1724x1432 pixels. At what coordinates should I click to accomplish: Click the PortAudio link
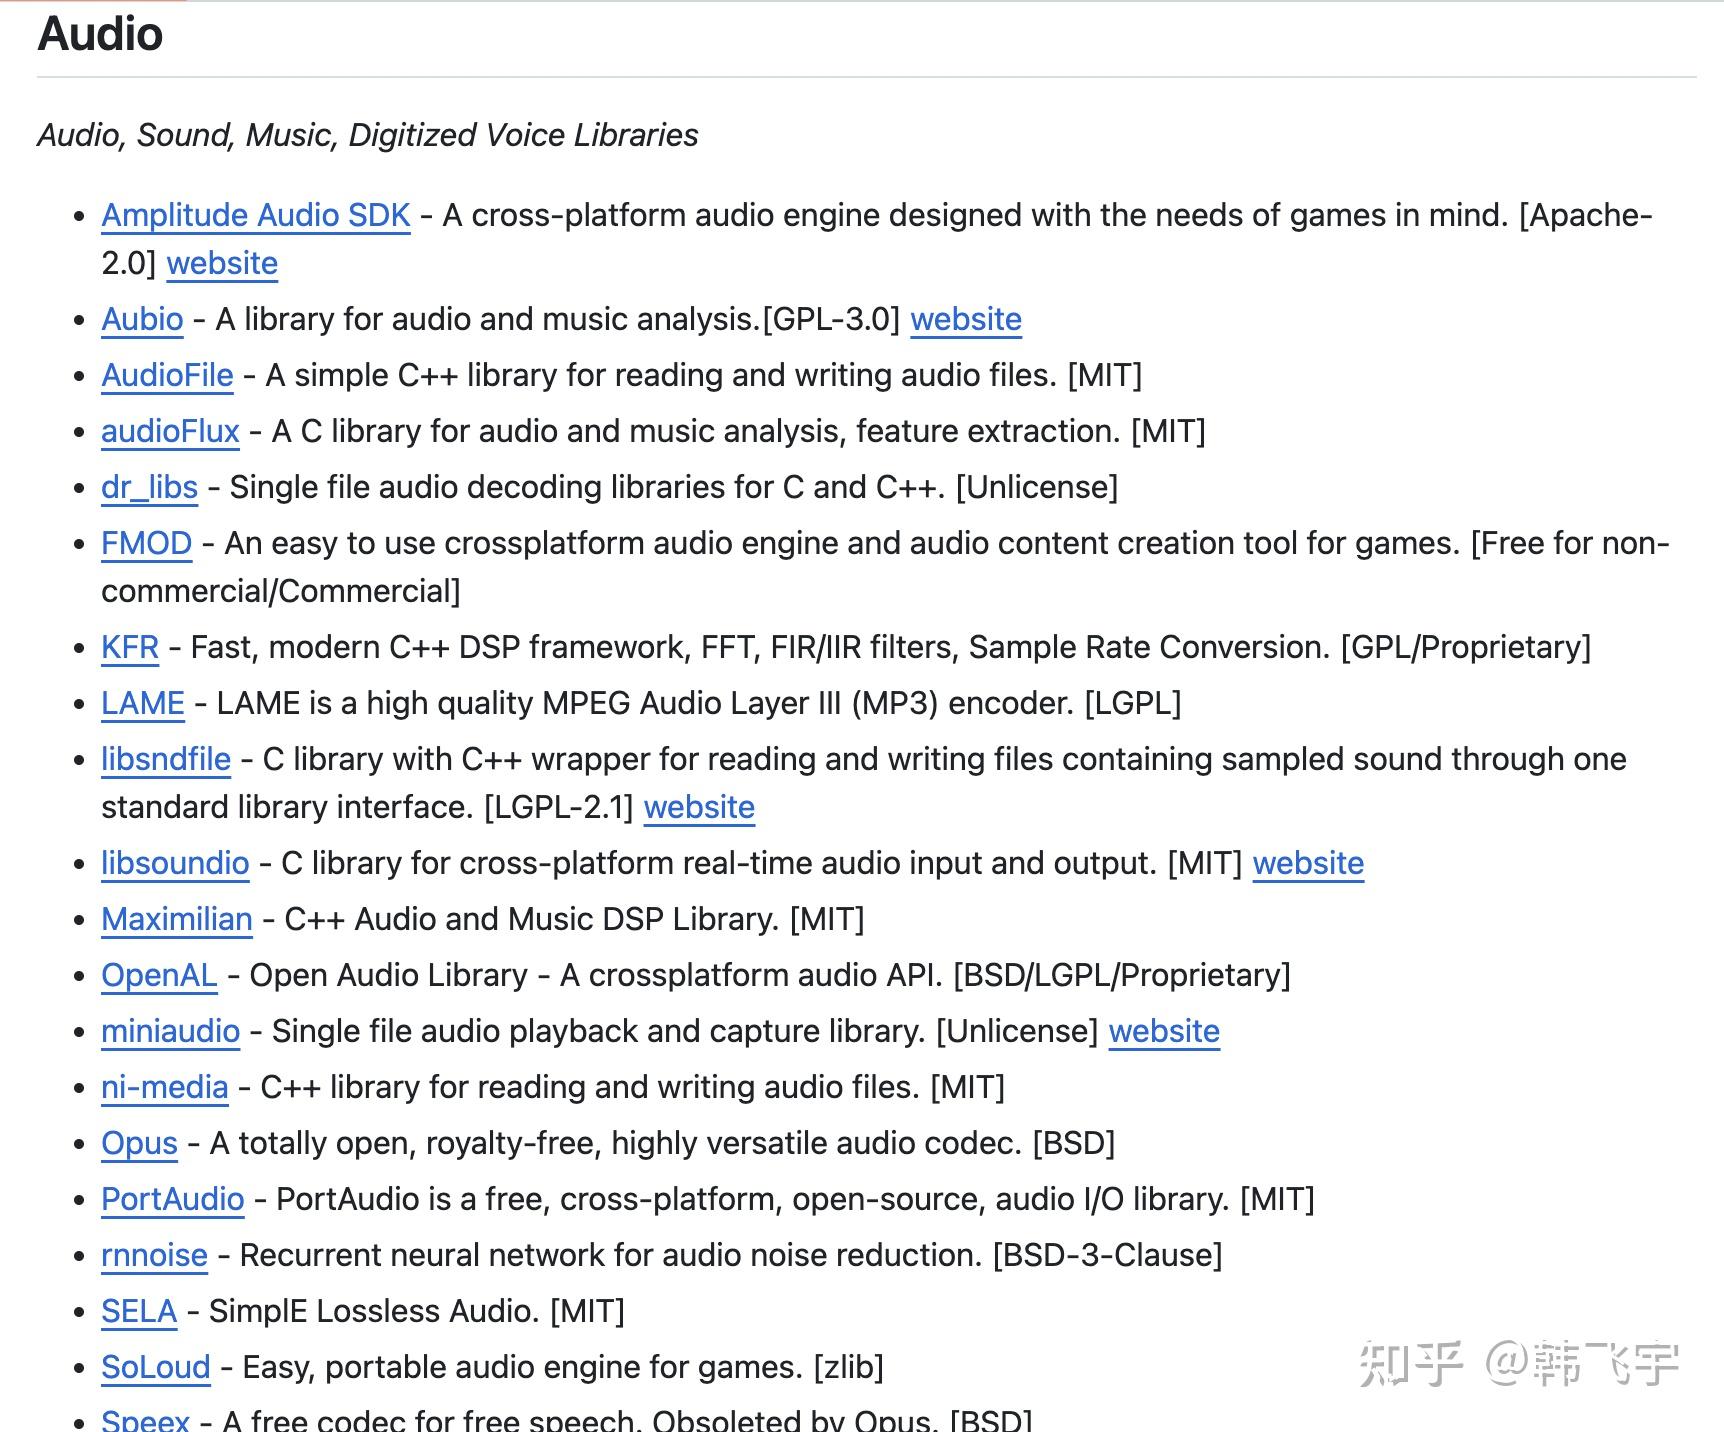(x=172, y=1199)
